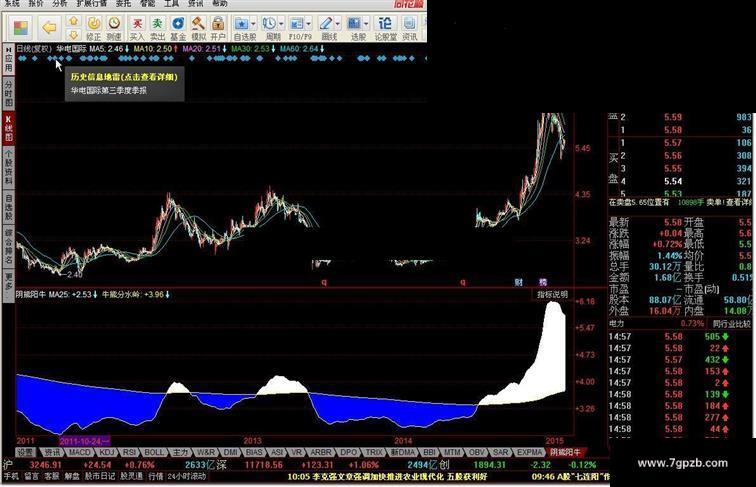Open the 智能 menu
Viewport: 756px width, 487px height.
(148, 3)
